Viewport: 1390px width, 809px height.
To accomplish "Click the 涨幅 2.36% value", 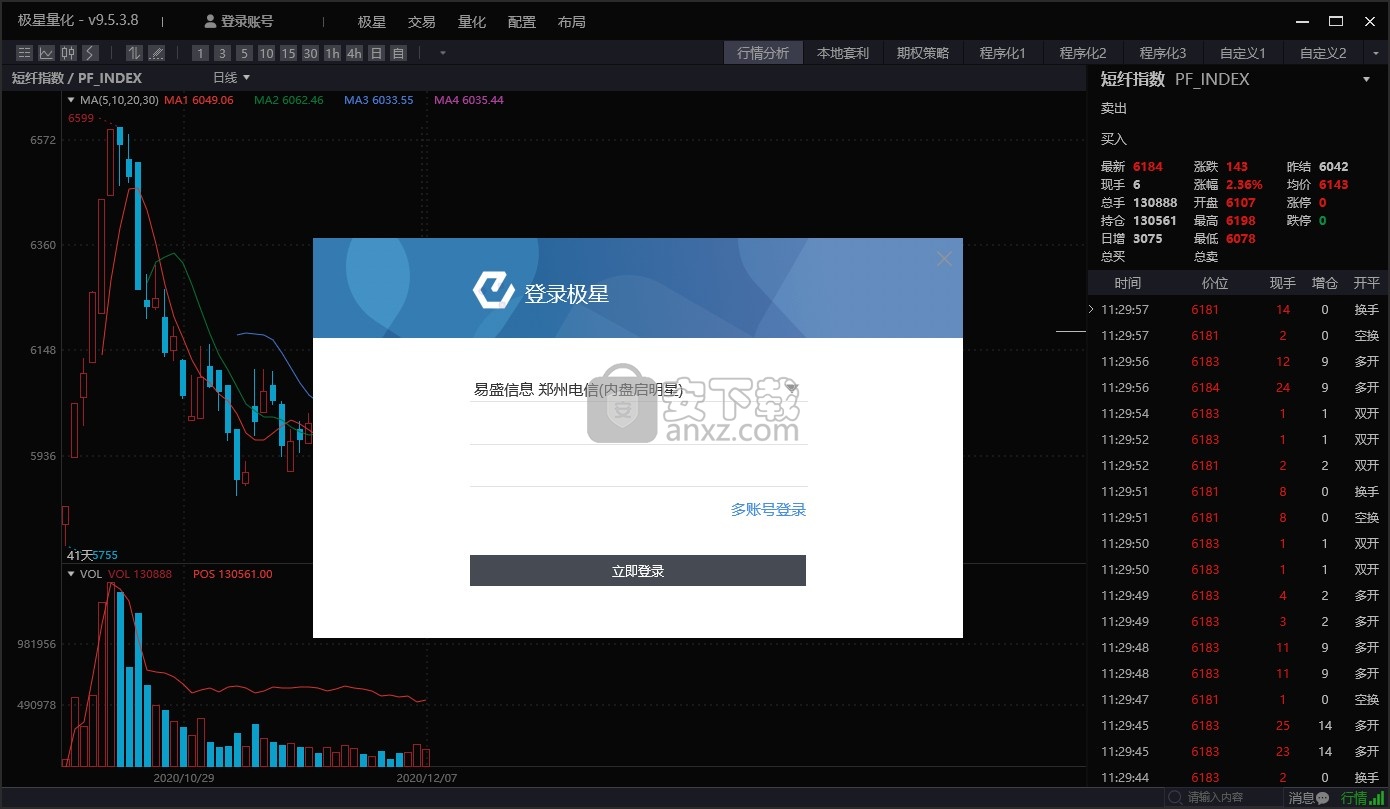I will 1244,185.
